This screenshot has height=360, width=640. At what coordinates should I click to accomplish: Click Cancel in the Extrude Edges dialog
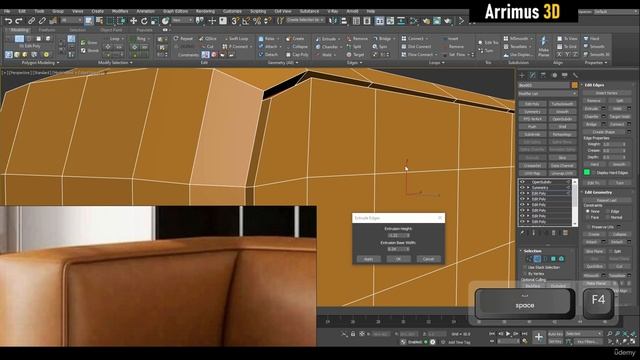[428, 259]
